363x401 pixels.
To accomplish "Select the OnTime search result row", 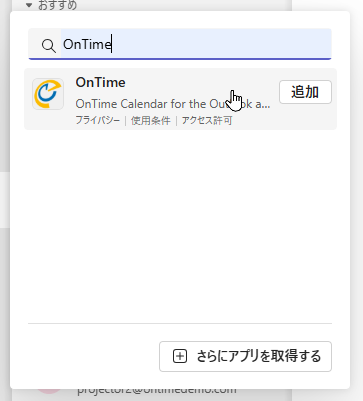I will 180,99.
